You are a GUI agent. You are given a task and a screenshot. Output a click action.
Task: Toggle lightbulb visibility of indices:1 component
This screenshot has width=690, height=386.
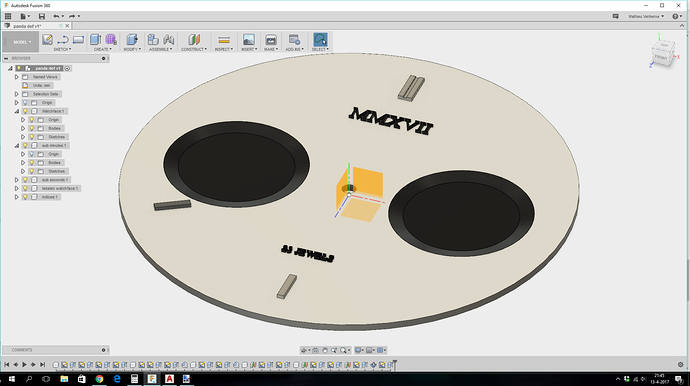click(25, 197)
